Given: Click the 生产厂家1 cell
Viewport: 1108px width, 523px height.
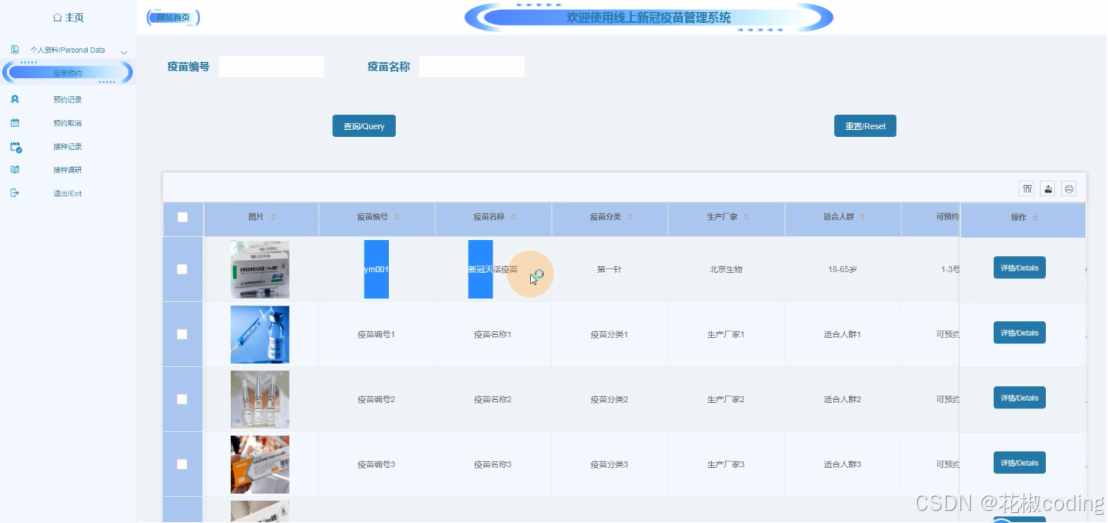Looking at the screenshot, I should coord(726,334).
